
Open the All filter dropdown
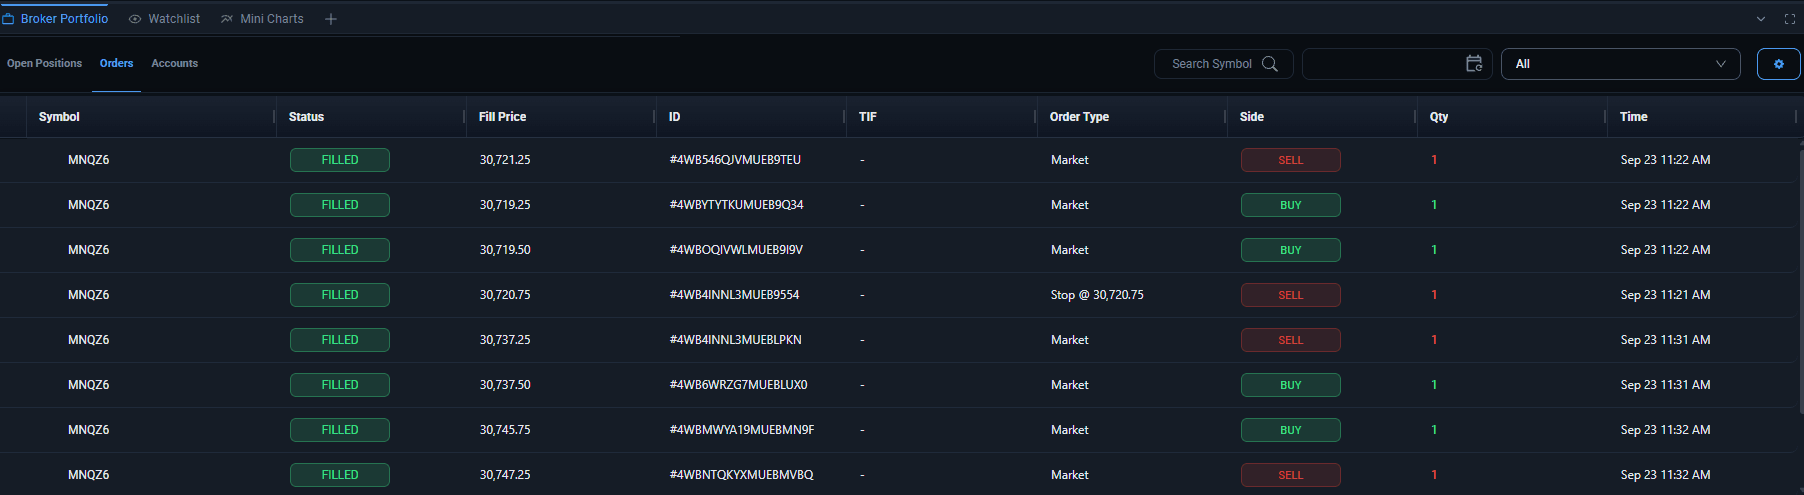1621,64
